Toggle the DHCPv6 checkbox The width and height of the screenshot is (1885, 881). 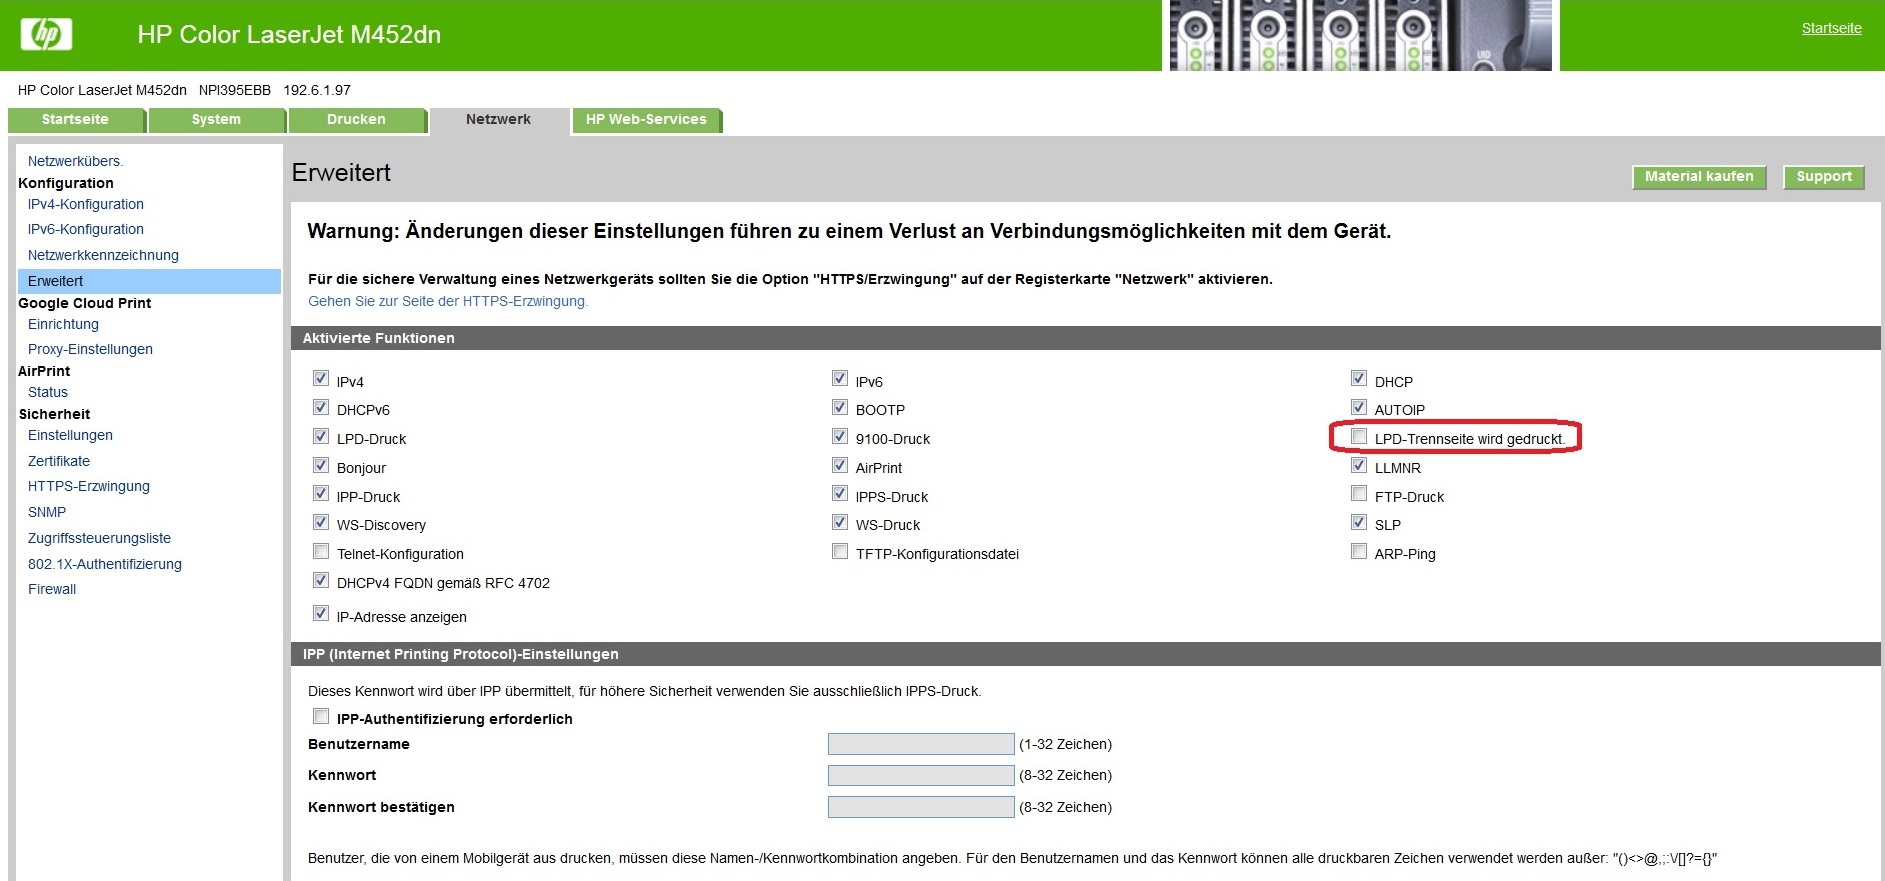[321, 407]
